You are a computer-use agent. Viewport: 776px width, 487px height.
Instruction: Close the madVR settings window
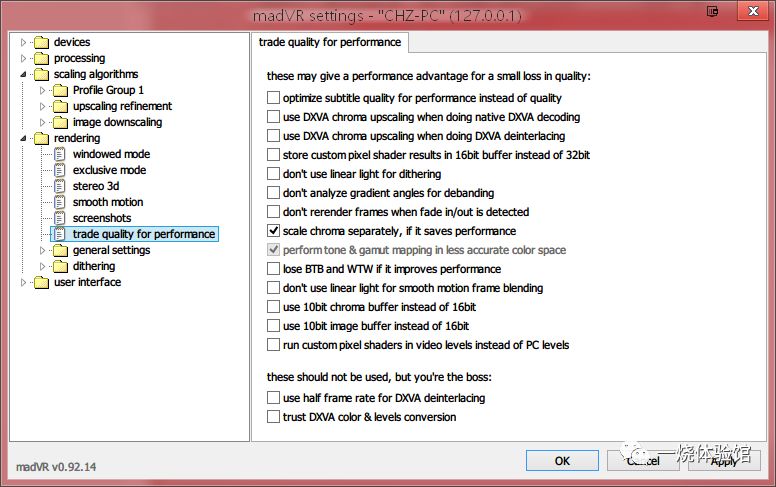753,11
